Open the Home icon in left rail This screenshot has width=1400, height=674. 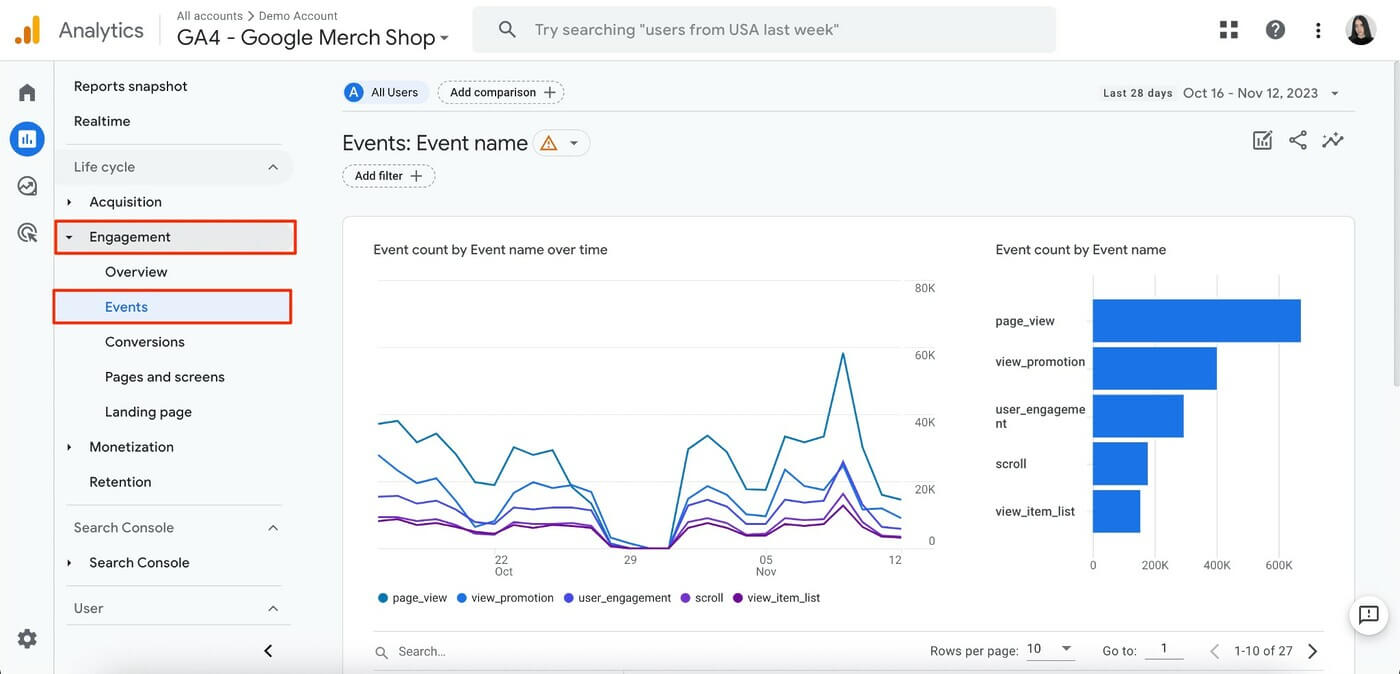click(27, 93)
